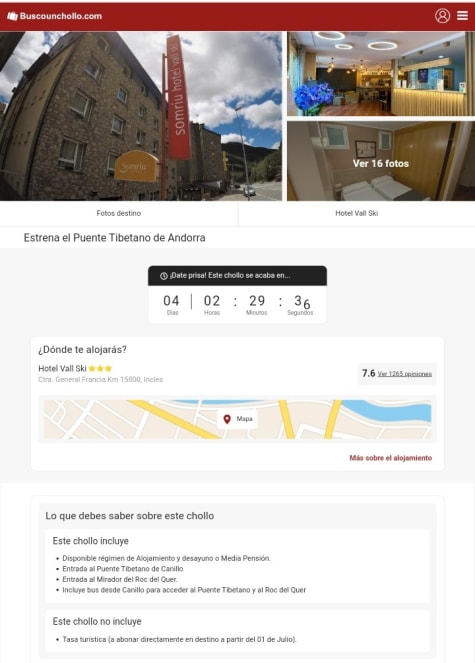475x663 pixels.
Task: Click the 7.6 rating score
Action: coord(368,373)
